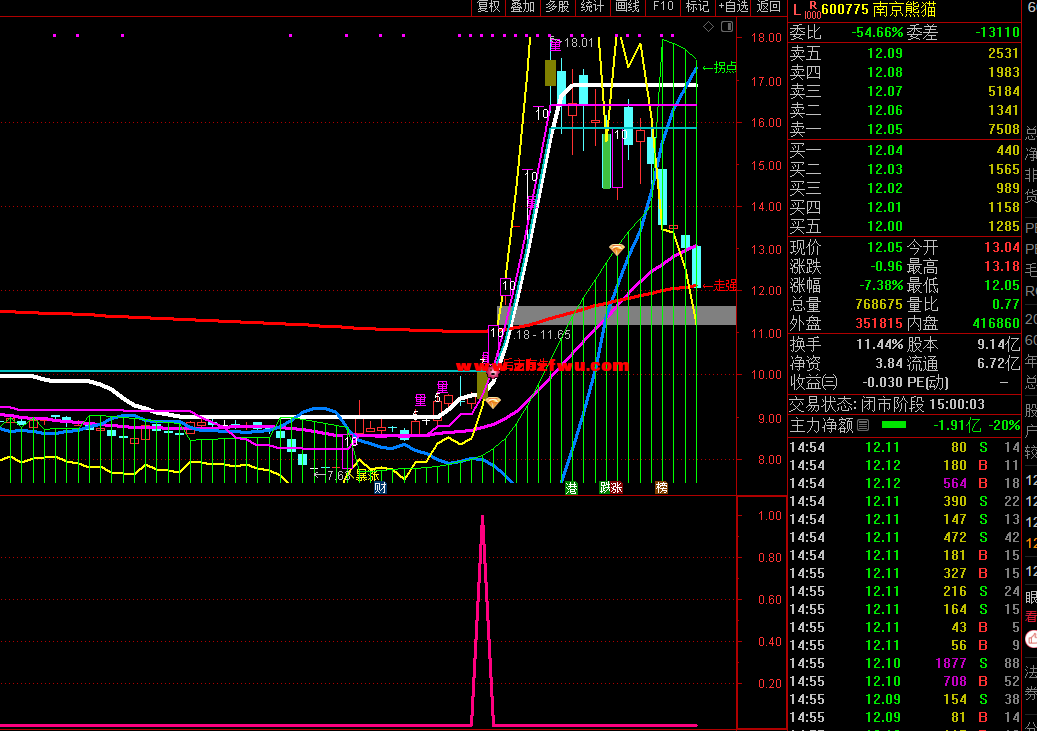Add stock via +自选 button
Image resolution: width=1037 pixels, height=731 pixels.
pos(733,7)
